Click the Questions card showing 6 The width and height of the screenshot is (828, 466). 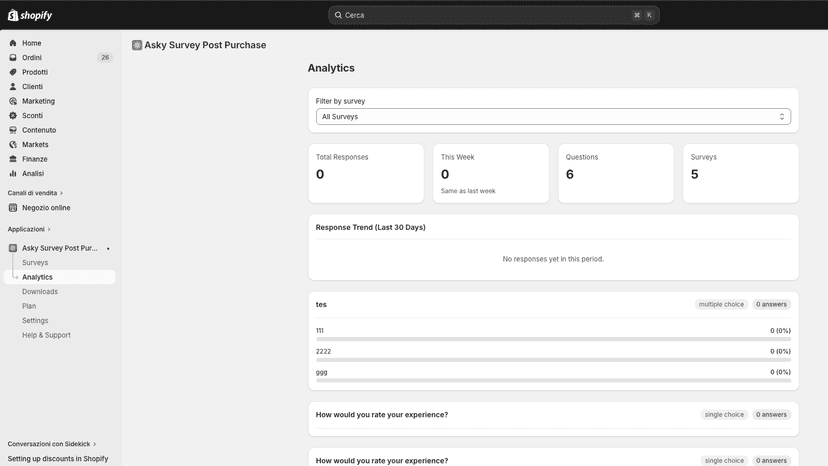[x=616, y=173]
